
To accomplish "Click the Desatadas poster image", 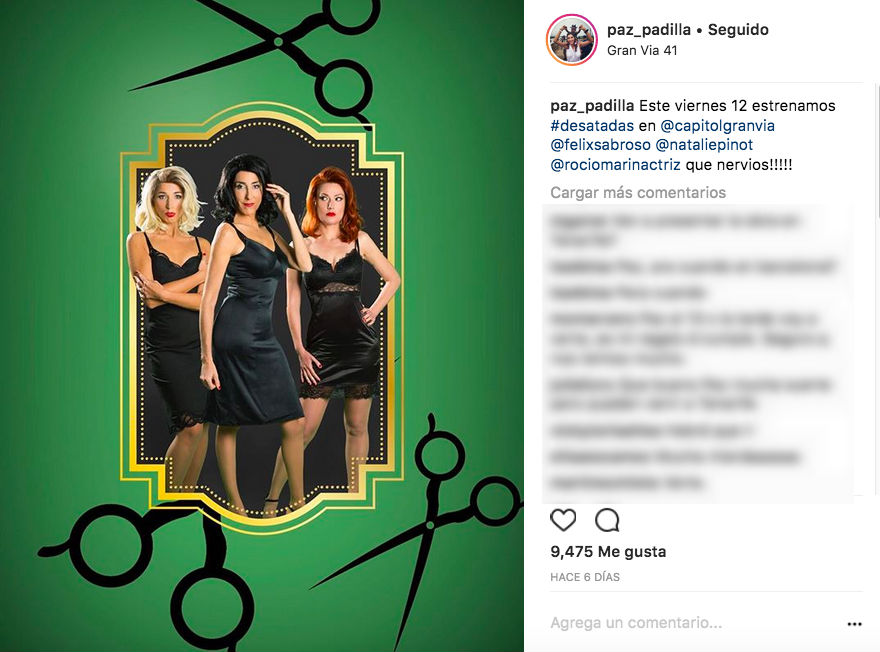I will click(x=262, y=326).
